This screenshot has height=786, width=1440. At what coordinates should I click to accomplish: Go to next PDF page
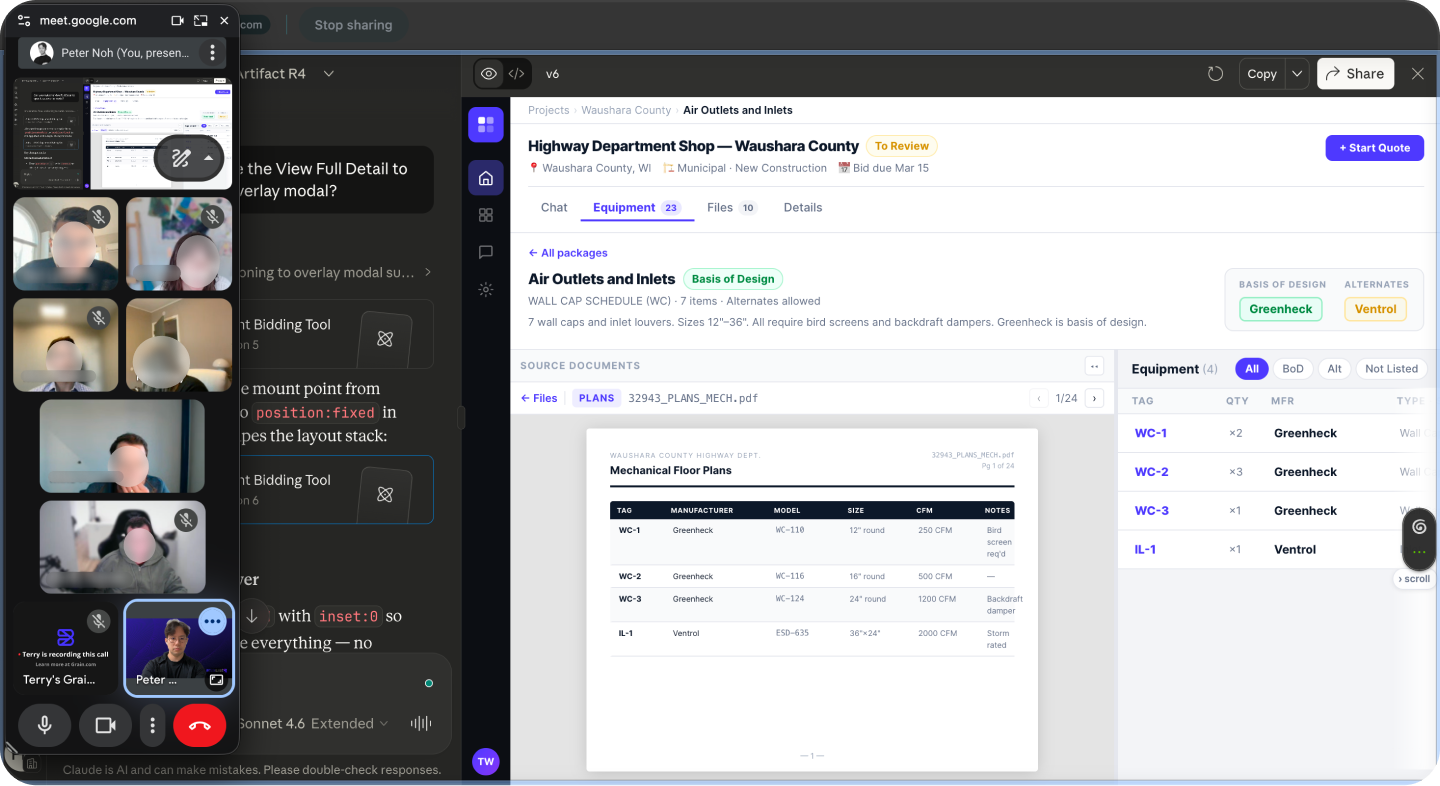1094,398
